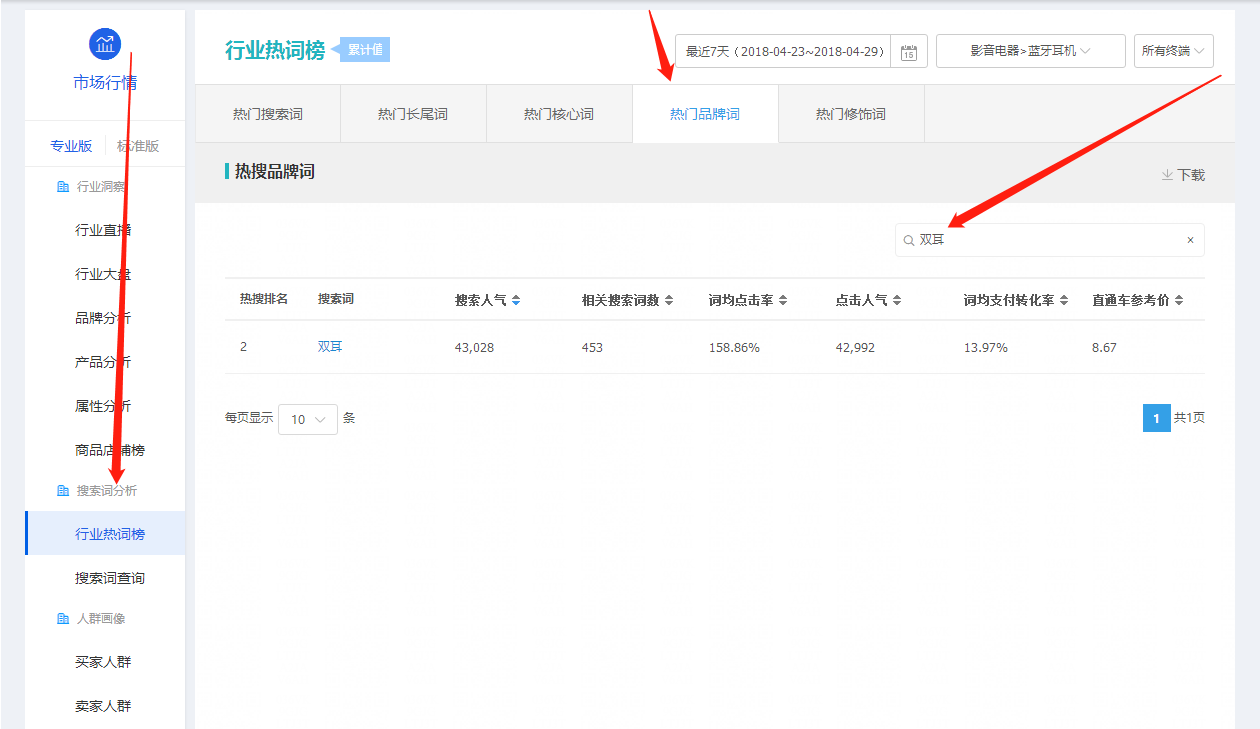Open the calendar date picker icon
1260x729 pixels.
pyautogui.click(x=908, y=52)
